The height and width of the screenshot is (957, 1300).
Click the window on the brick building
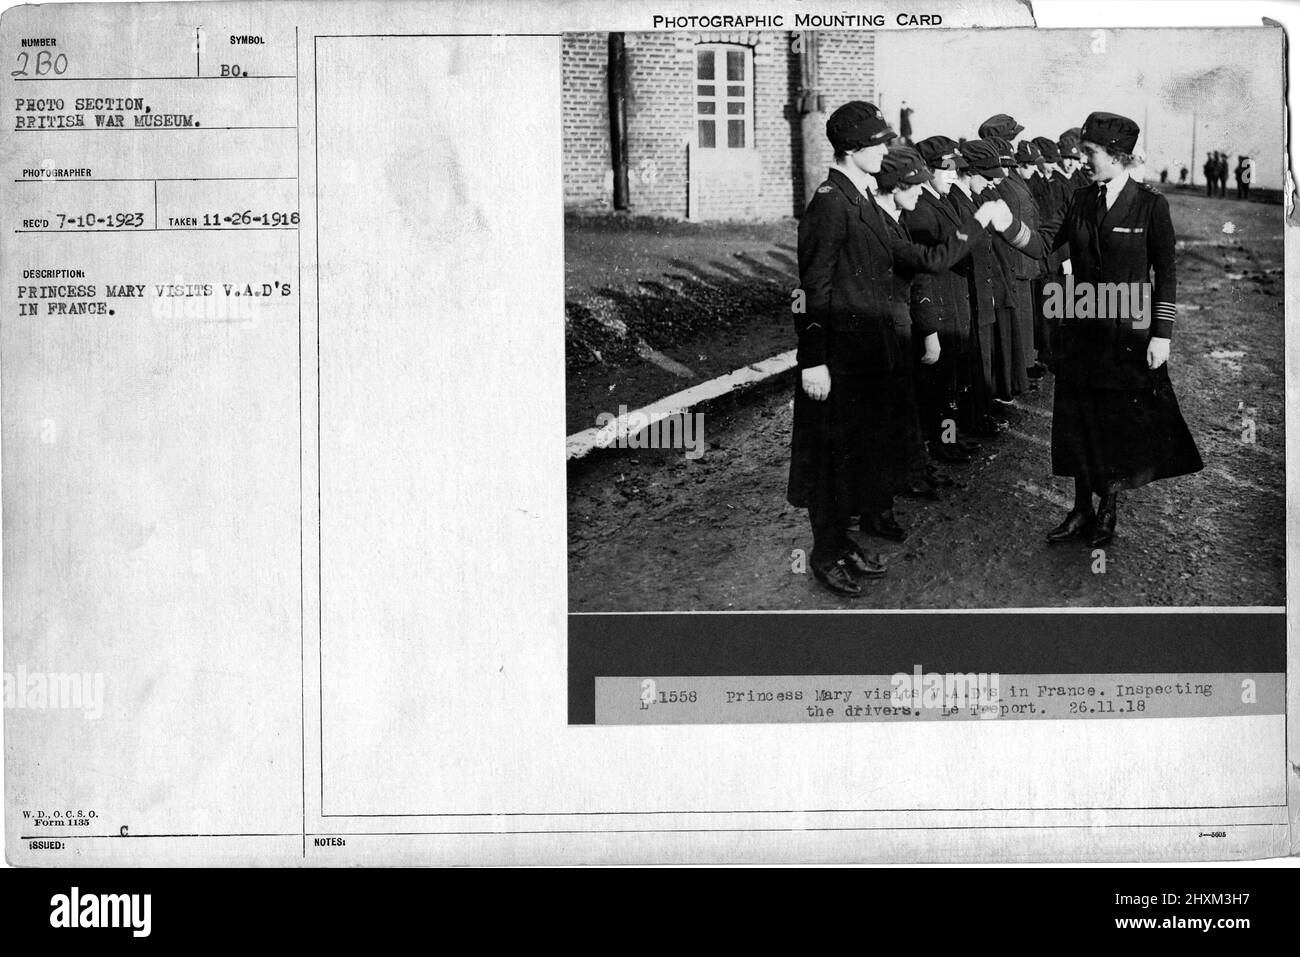tap(722, 96)
